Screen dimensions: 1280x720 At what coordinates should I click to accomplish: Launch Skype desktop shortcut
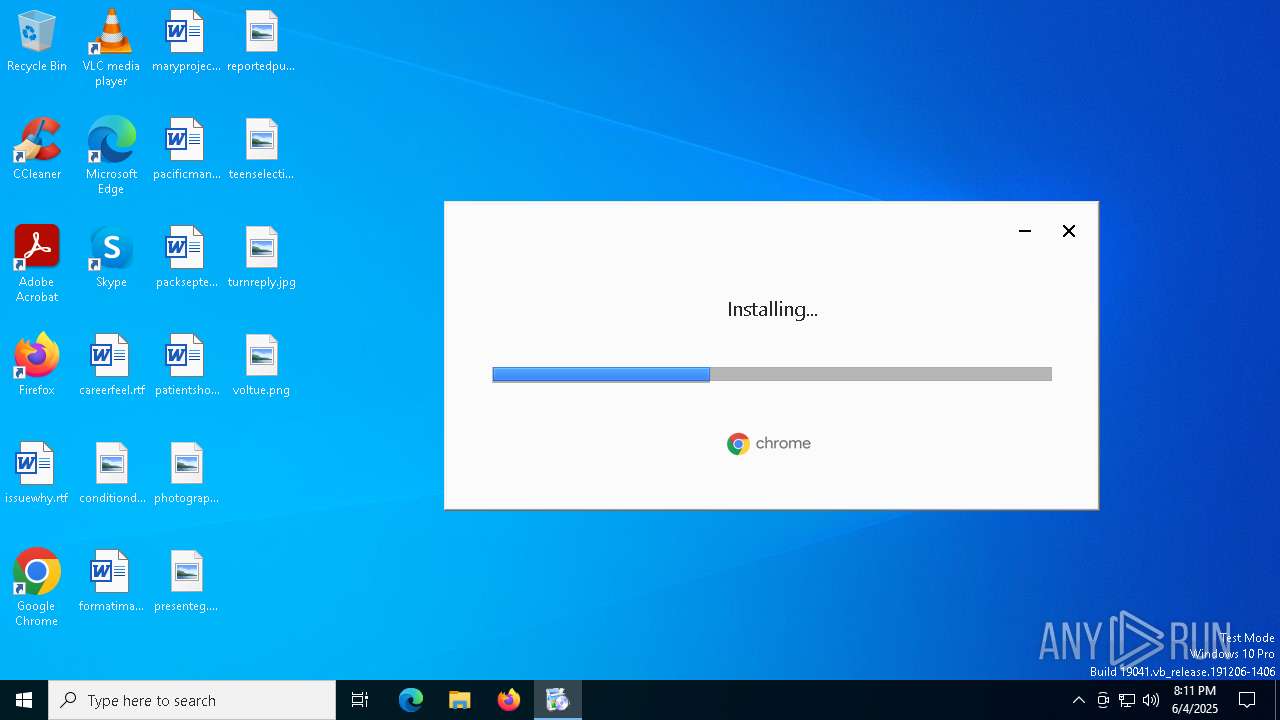point(111,258)
